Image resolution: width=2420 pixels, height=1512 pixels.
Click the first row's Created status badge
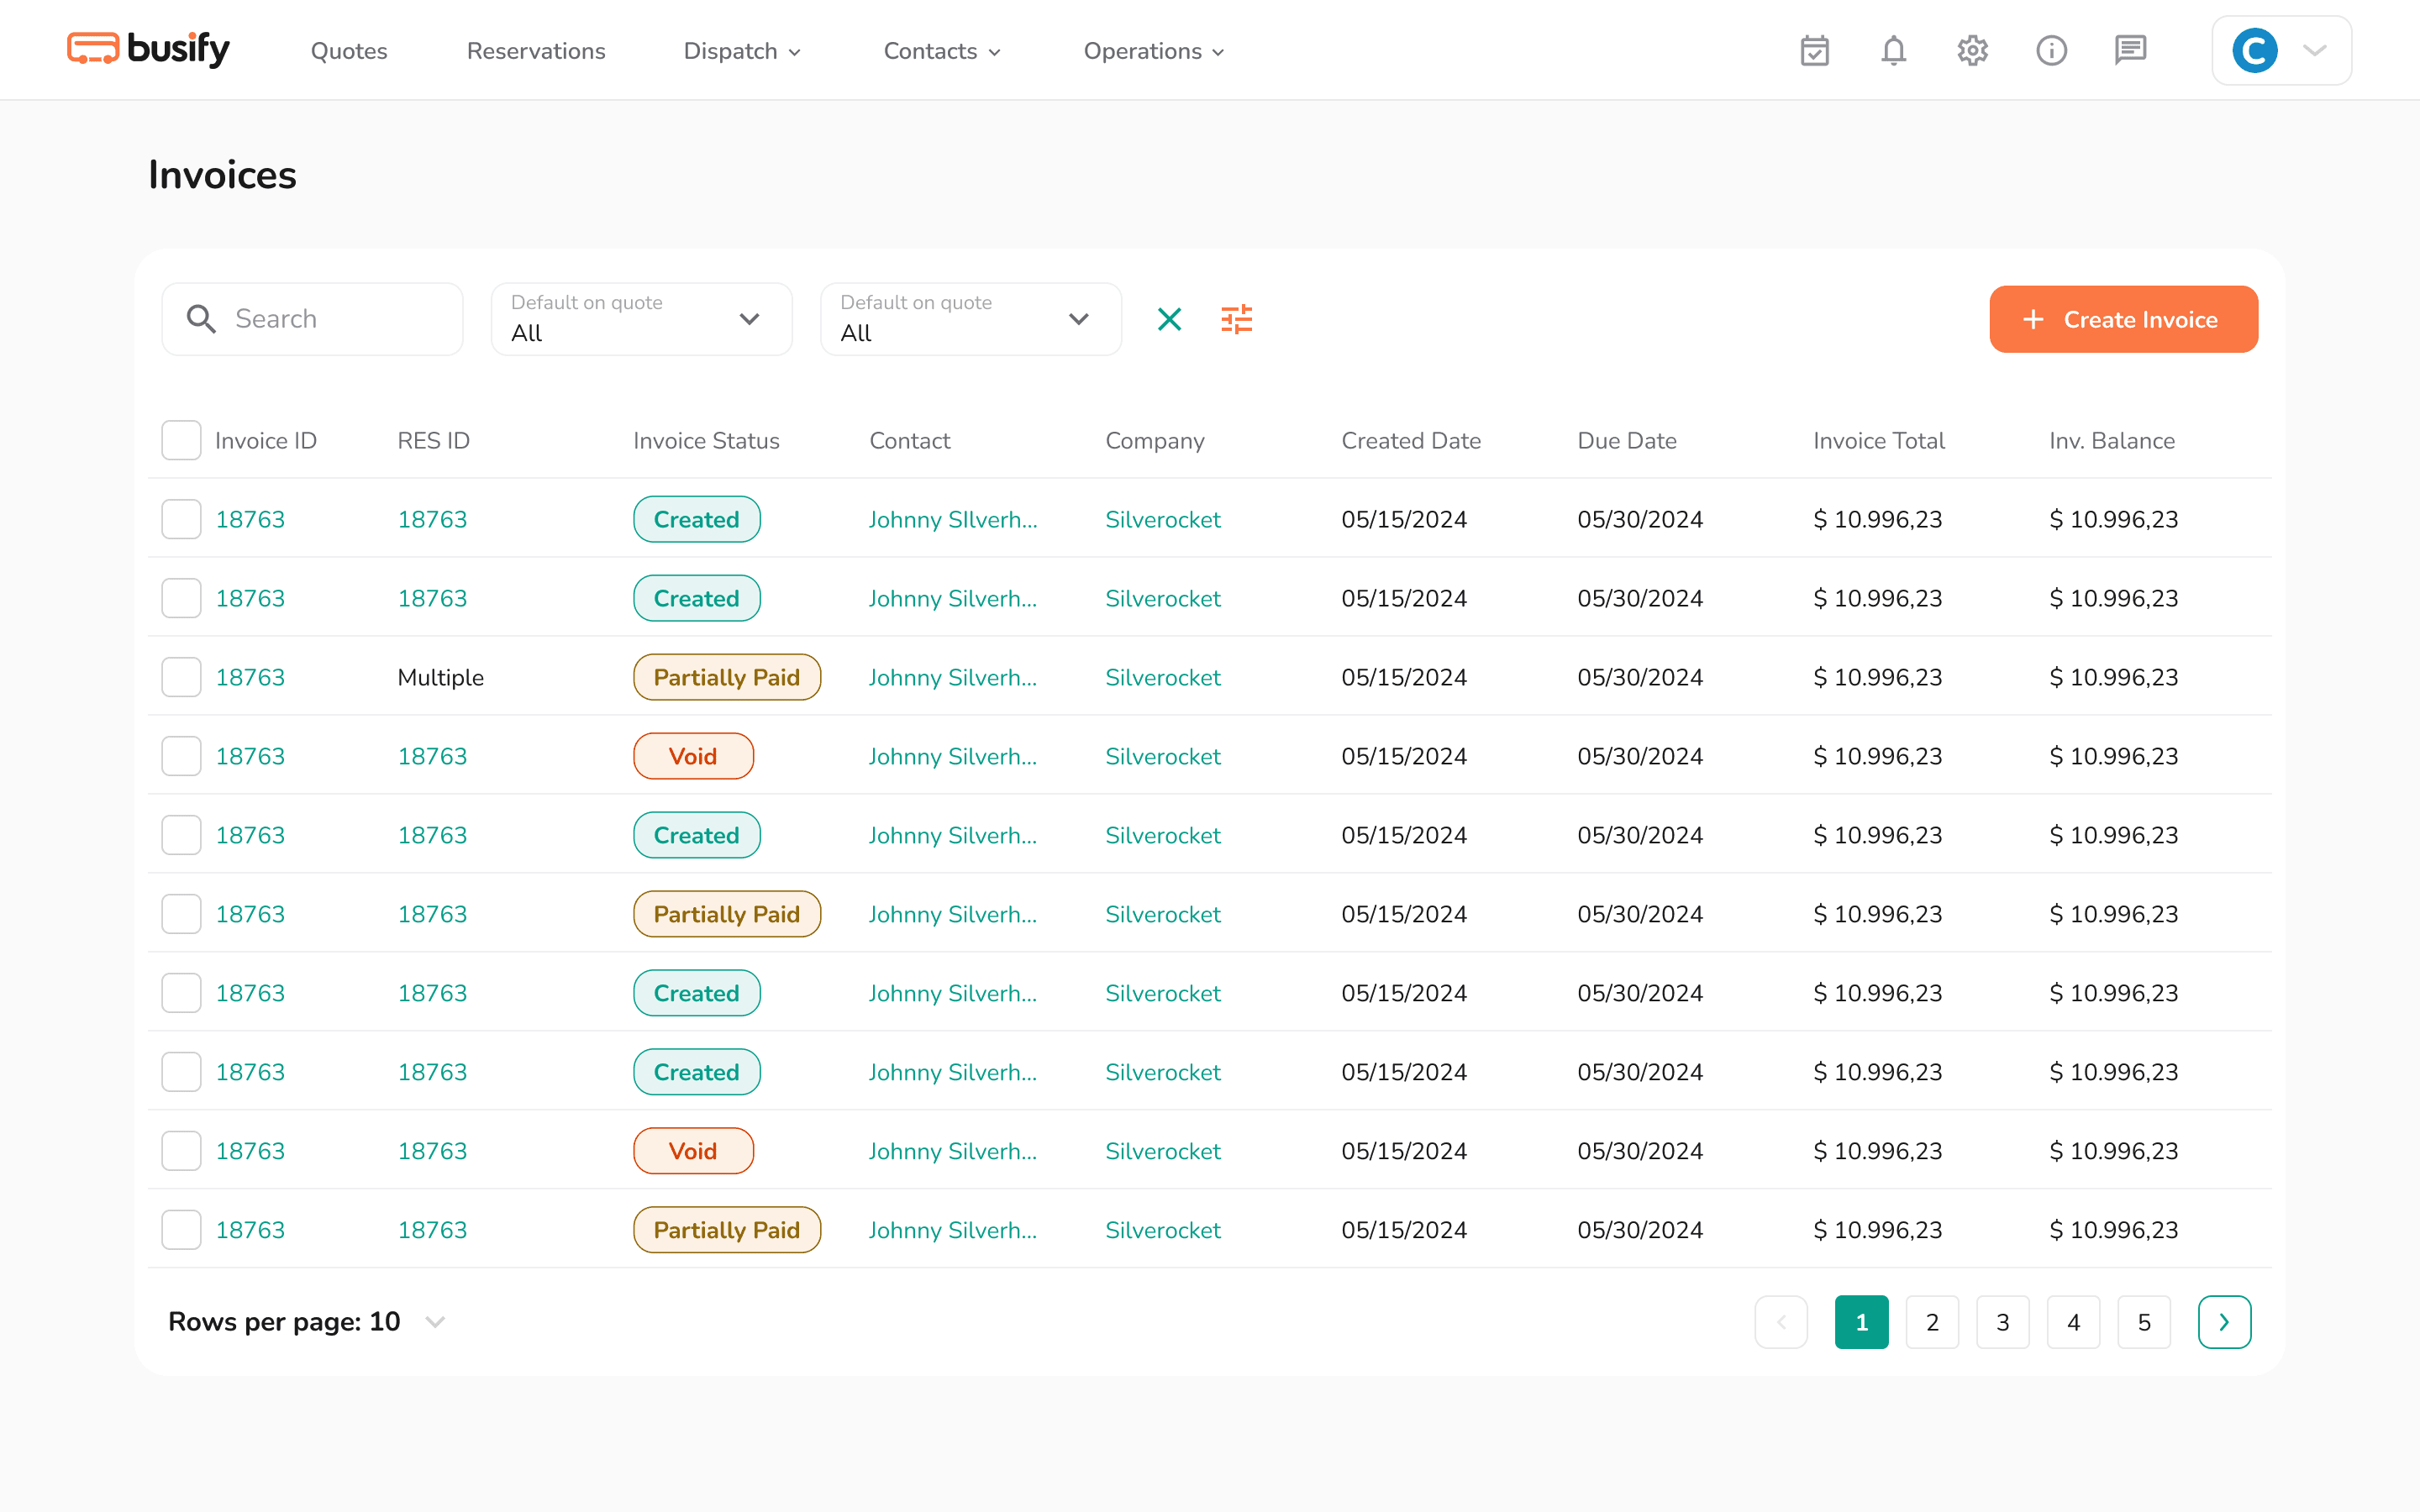697,519
